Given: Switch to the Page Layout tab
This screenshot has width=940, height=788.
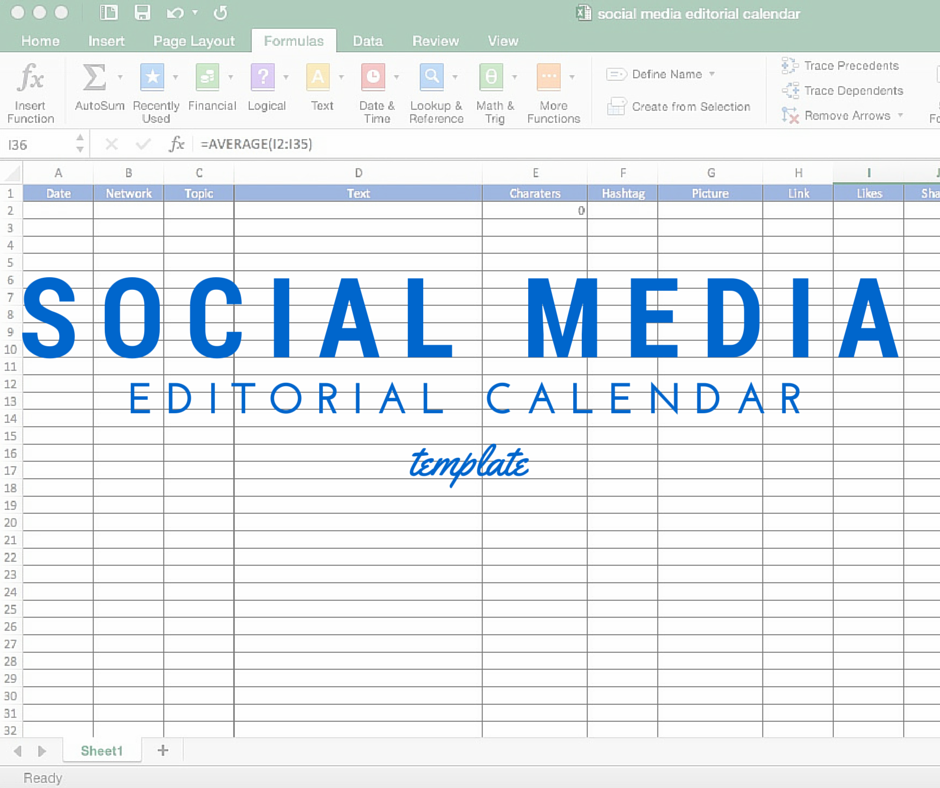Looking at the screenshot, I should click(194, 41).
